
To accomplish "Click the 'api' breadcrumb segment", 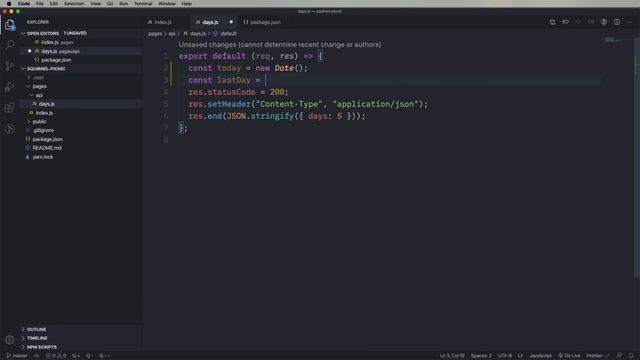I will coord(172,33).
